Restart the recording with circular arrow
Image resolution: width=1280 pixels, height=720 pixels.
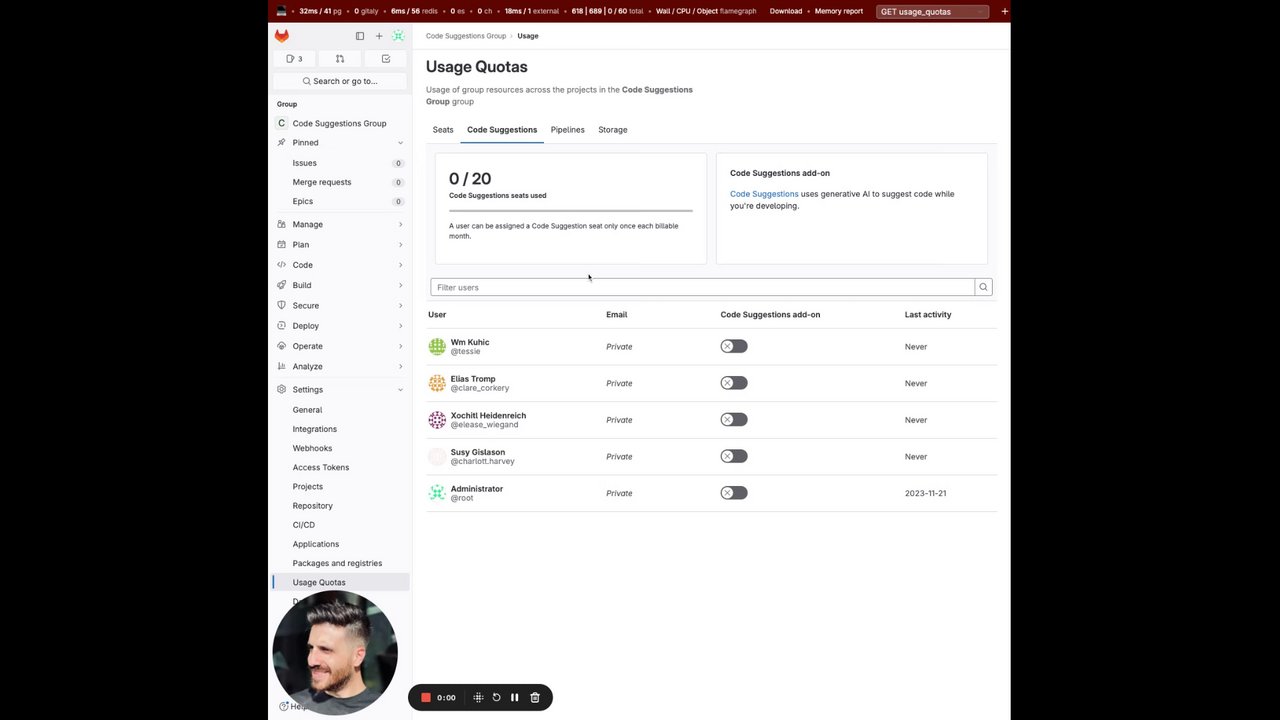(496, 697)
